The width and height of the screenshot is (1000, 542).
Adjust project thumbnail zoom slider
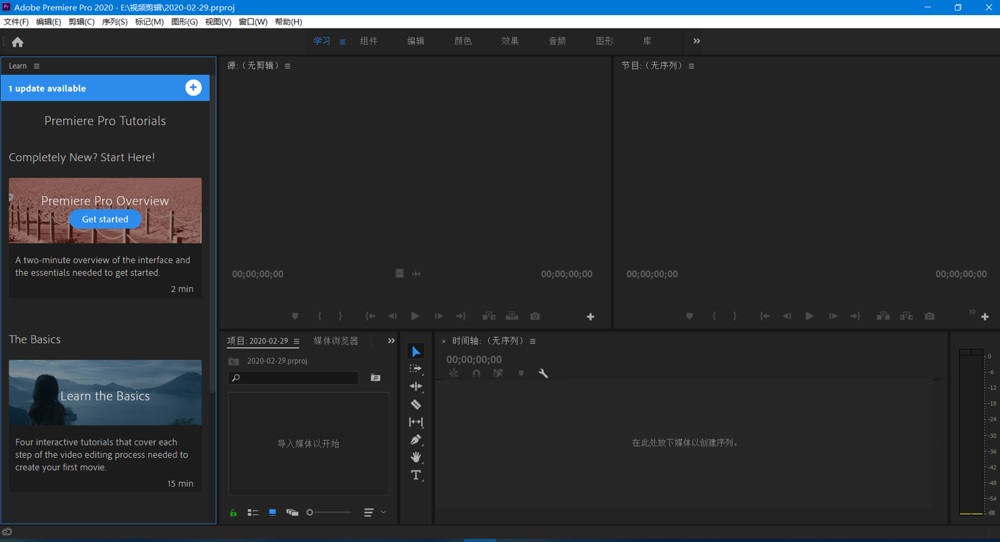click(x=329, y=513)
